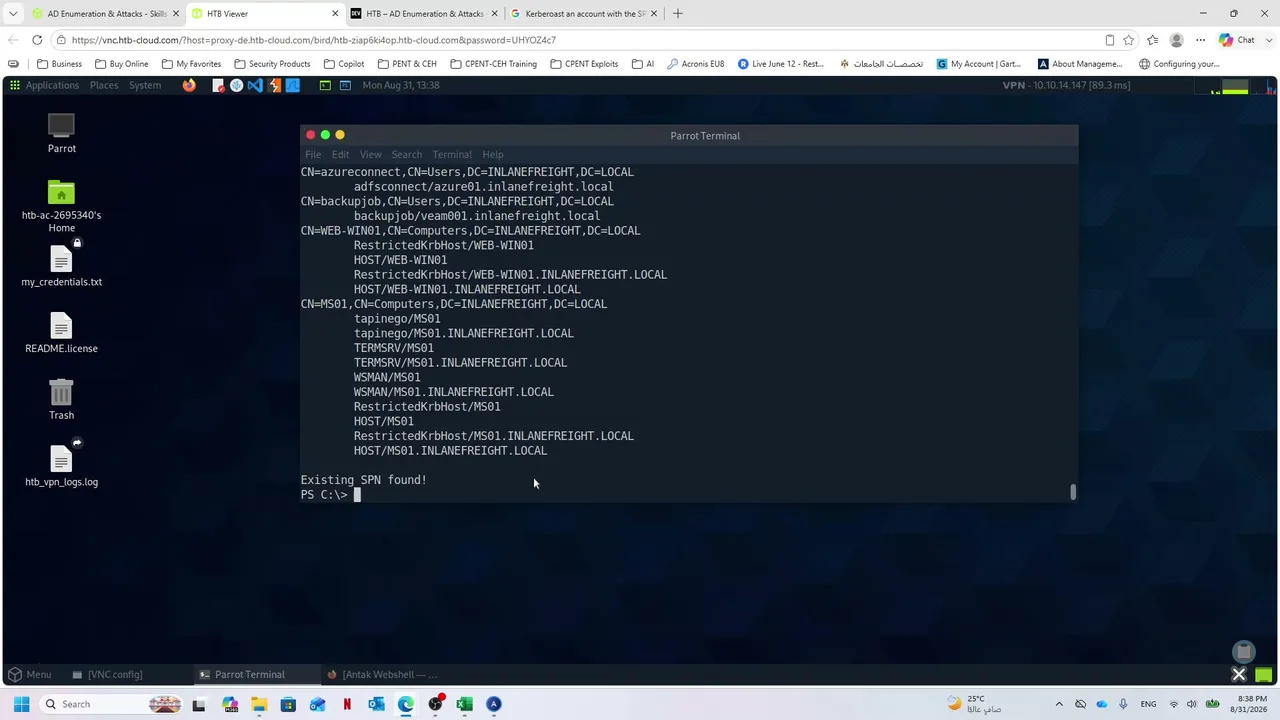The image size is (1280, 720).
Task: Open File Explorer from Windows taskbar
Action: pos(259,704)
